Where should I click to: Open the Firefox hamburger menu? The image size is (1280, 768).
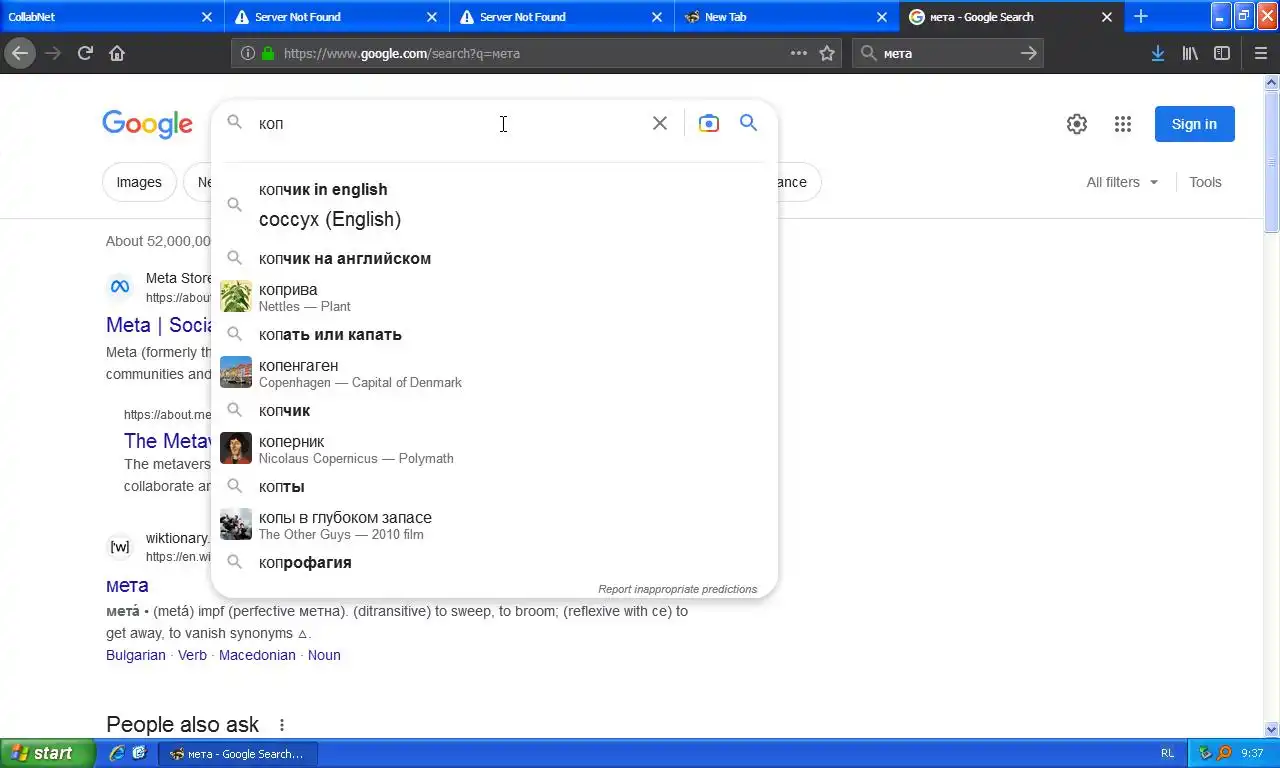[x=1261, y=53]
